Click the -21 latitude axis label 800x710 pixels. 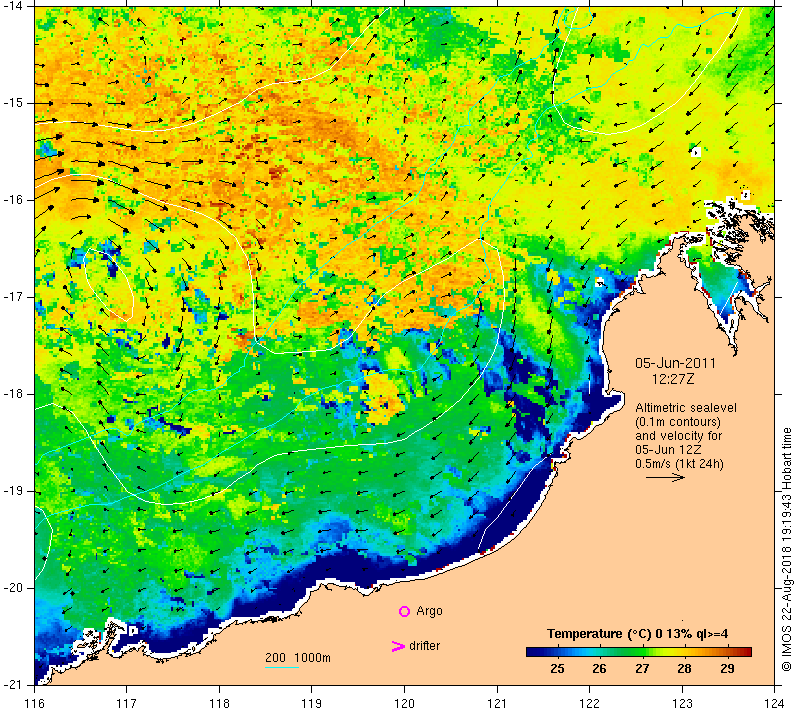[13, 684]
